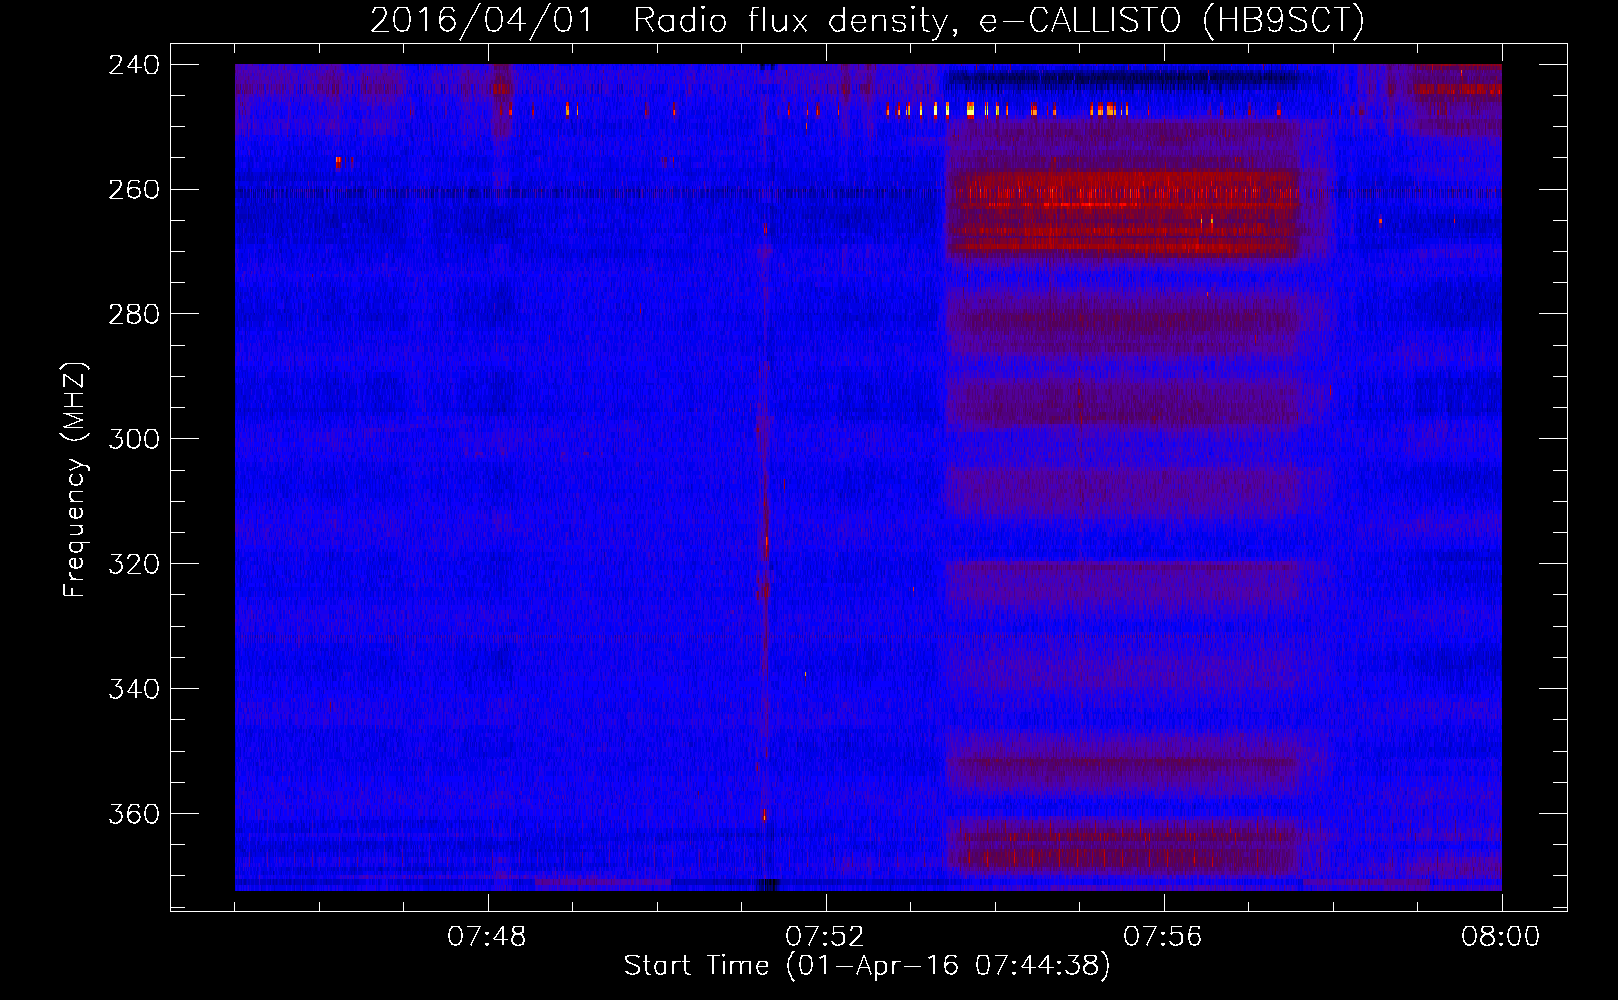Select the 280 frequency tick label

[x=134, y=315]
